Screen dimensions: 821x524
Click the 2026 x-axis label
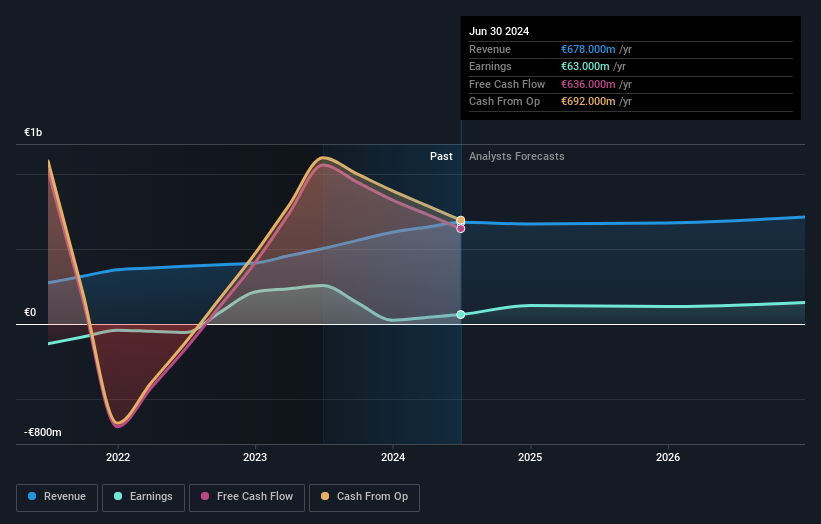[x=668, y=458]
